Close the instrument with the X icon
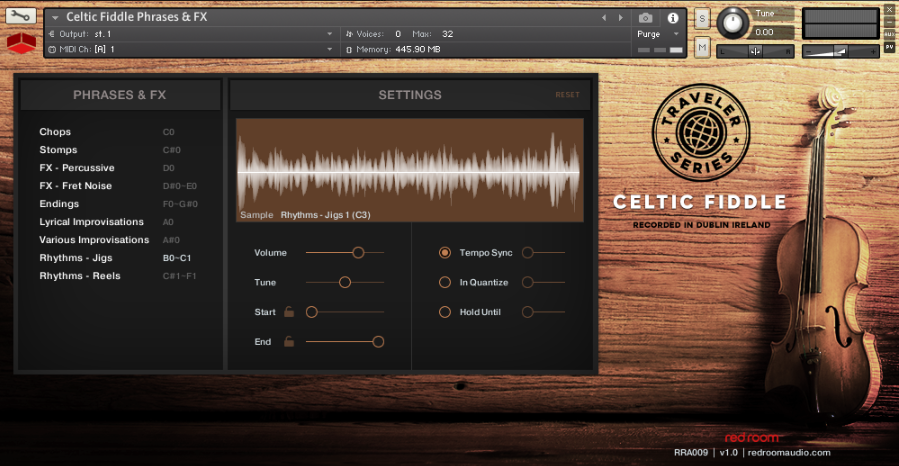899x466 pixels. pyautogui.click(x=890, y=10)
